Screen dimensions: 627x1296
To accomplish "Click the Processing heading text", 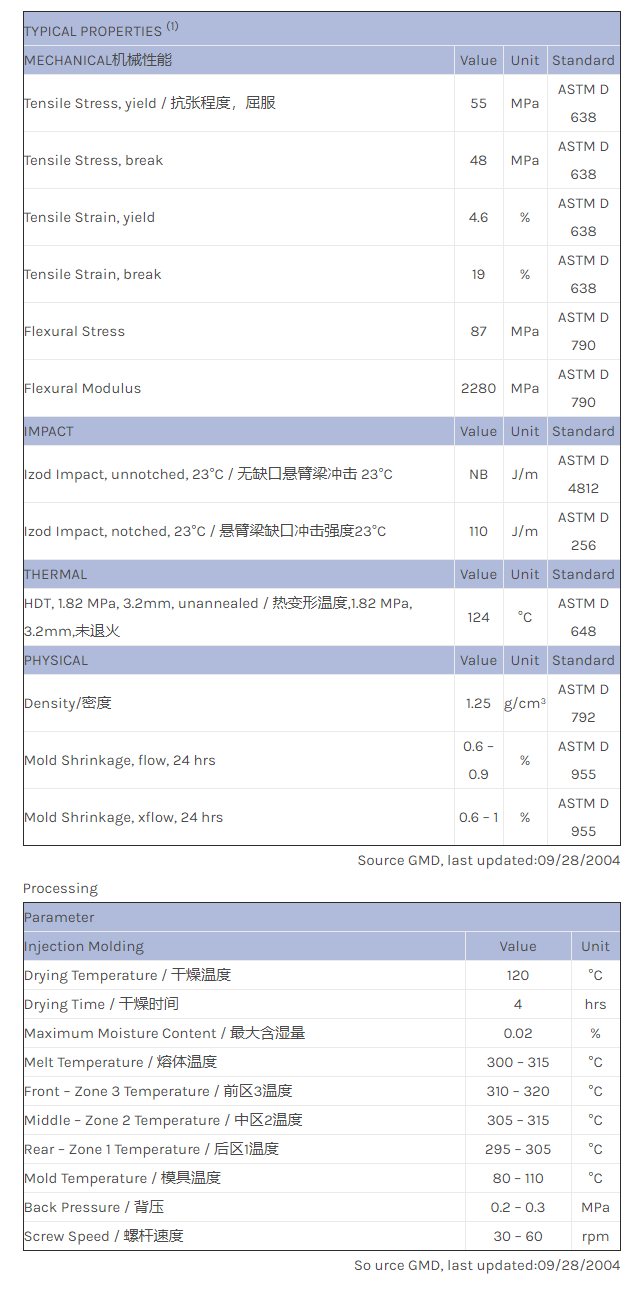I will point(61,888).
